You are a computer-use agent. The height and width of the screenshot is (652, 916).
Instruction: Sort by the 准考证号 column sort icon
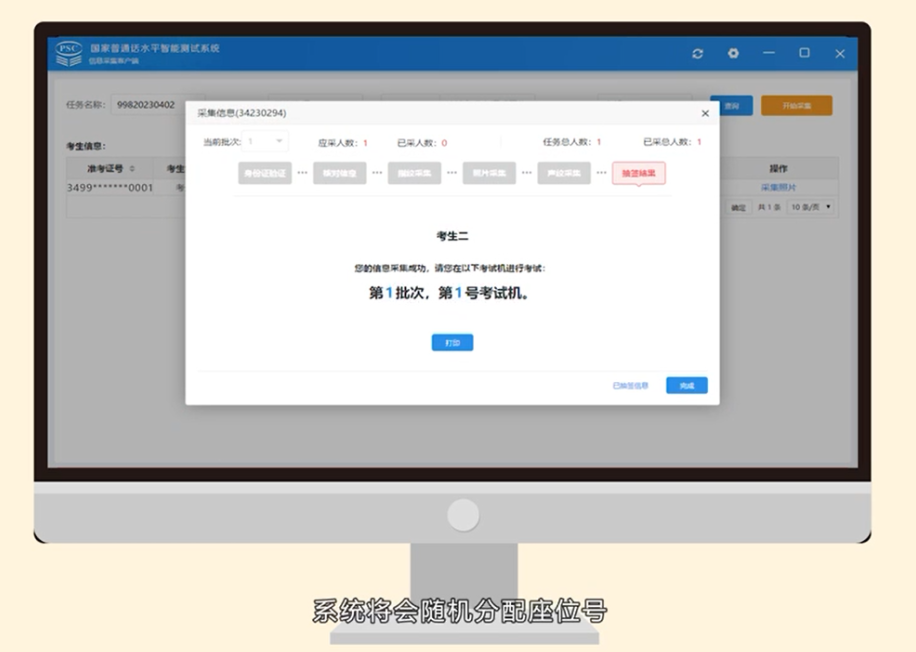[x=132, y=169]
